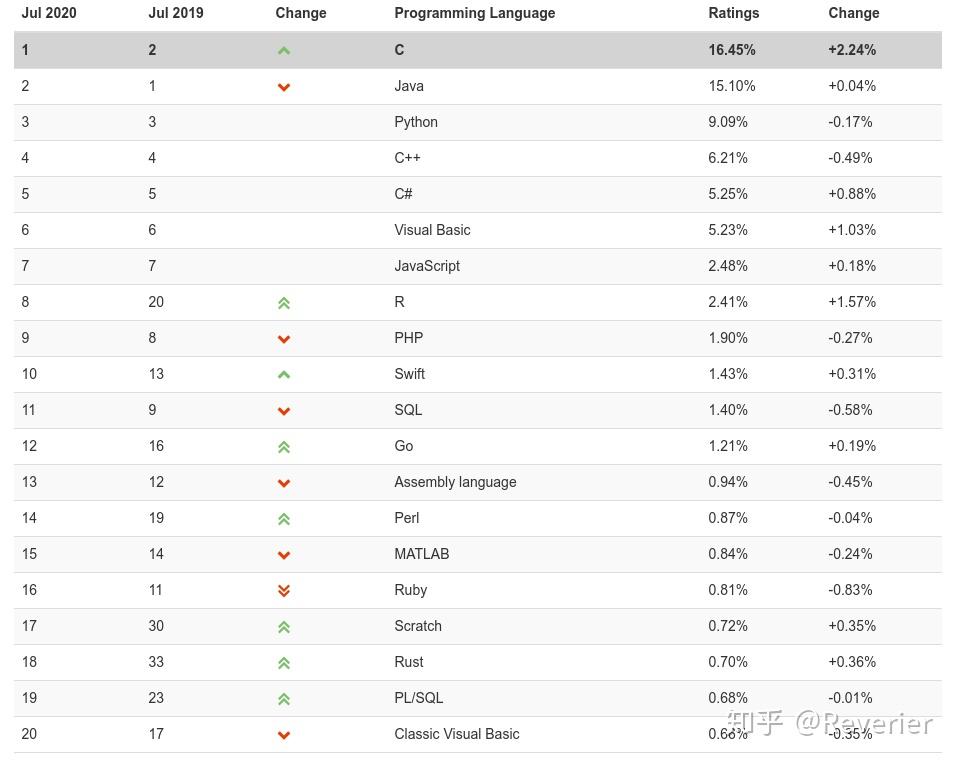
Task: Click the double up arrow in R row
Action: tap(284, 303)
